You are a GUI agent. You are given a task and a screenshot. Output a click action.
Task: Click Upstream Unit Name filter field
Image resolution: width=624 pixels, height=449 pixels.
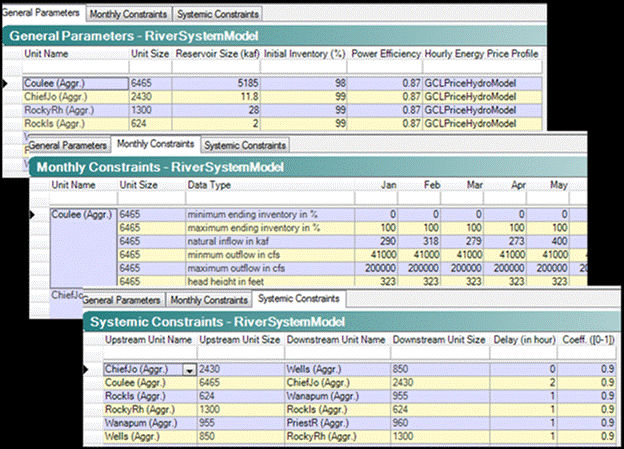150,353
